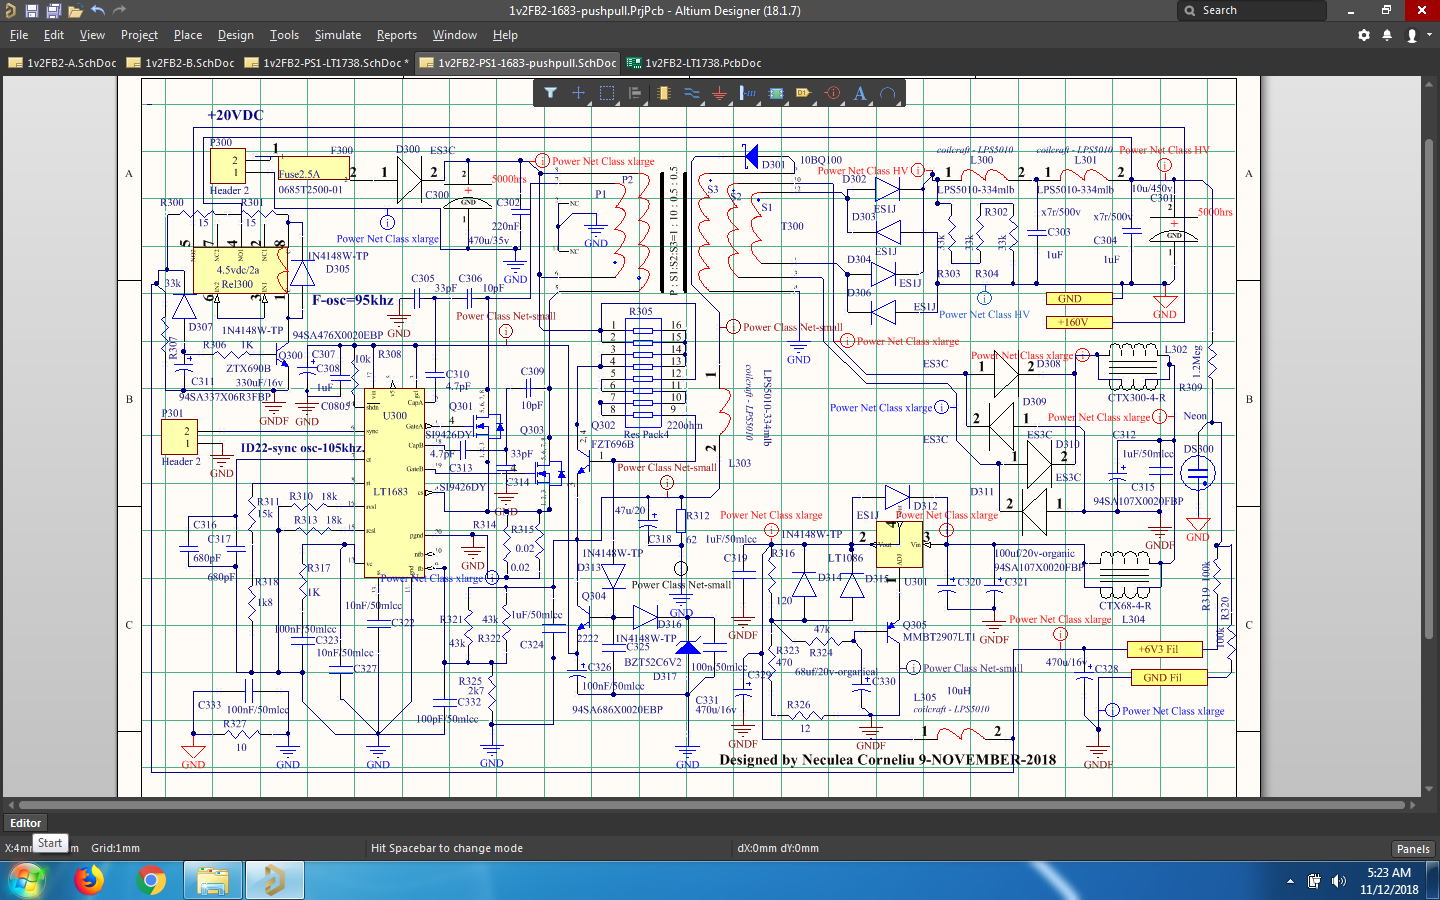The width and height of the screenshot is (1440, 900).
Task: Switch to 1v2FB2-PS1-LT1738.SchDoc tab
Action: (326, 63)
